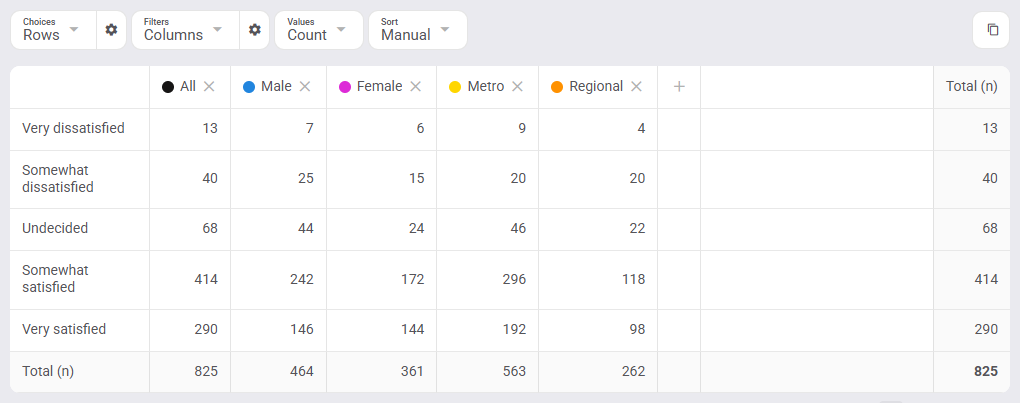Image resolution: width=1020 pixels, height=403 pixels.
Task: Open the Sort Manual dropdown
Action: (x=418, y=30)
